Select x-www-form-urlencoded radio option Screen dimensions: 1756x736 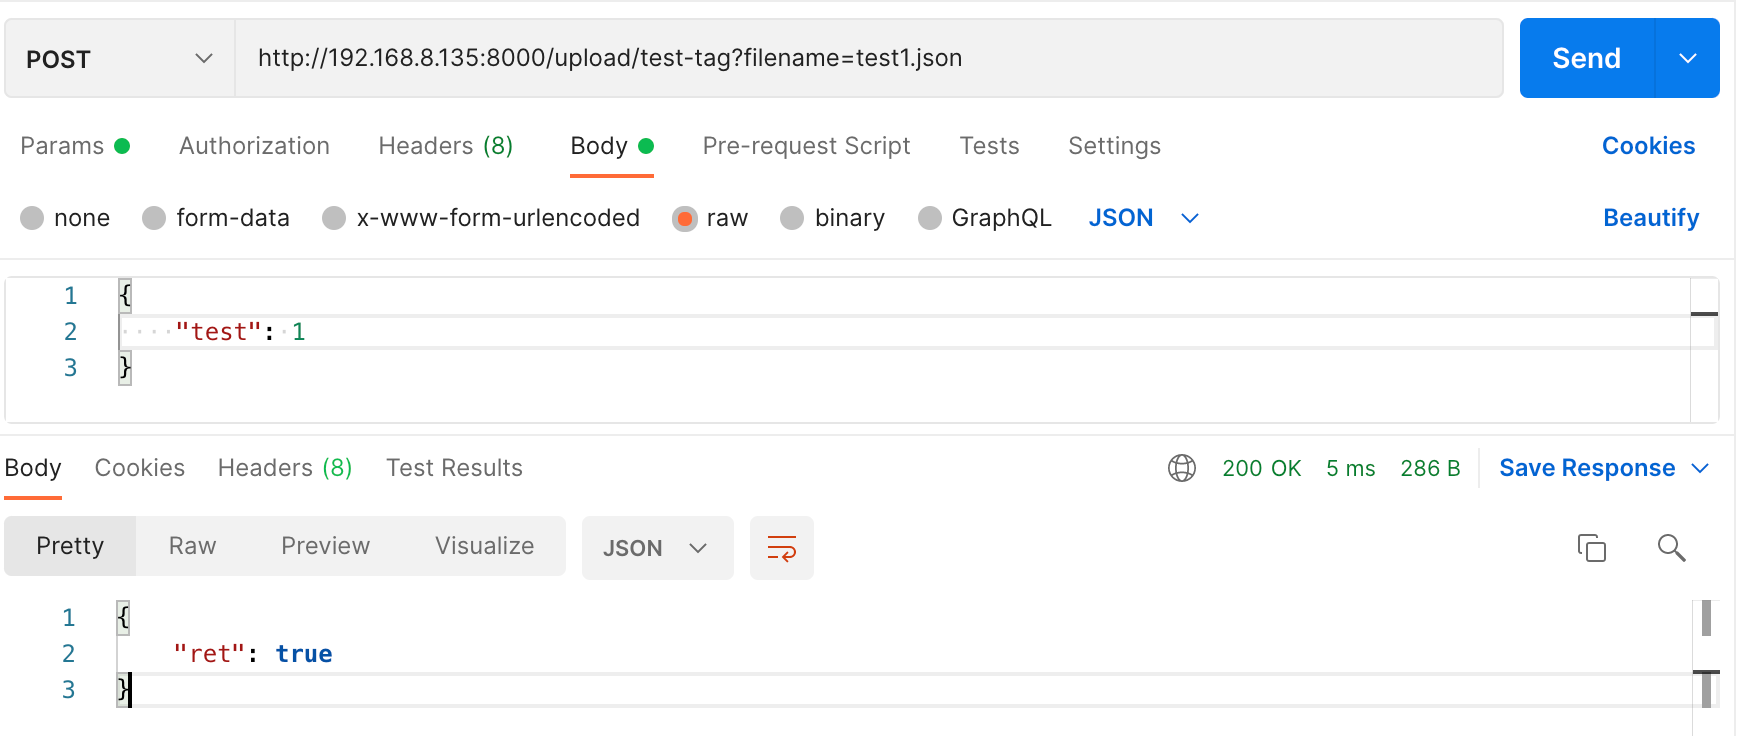click(x=334, y=218)
